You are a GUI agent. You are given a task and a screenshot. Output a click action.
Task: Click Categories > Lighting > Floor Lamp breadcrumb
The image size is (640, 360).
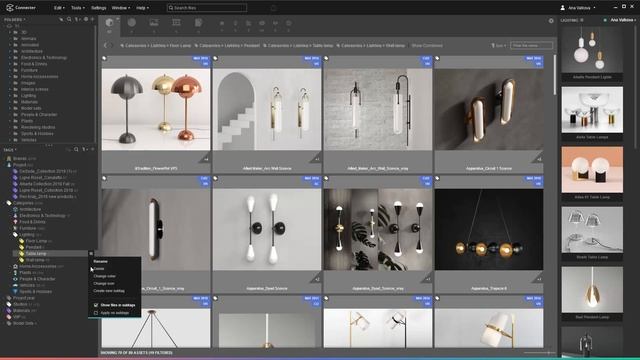point(156,46)
